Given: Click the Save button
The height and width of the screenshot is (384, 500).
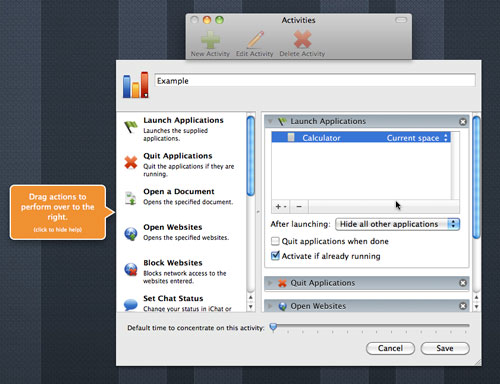Looking at the screenshot, I should 445,348.
